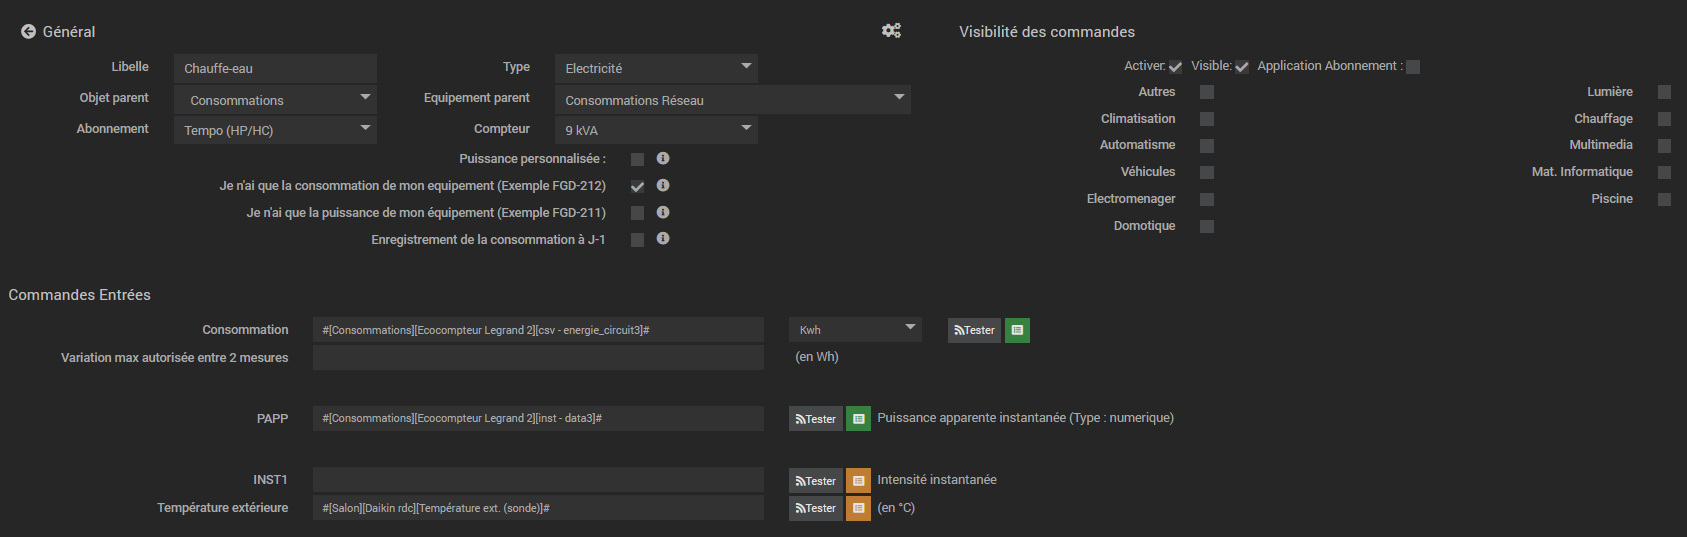Click orange command picker icon for INST1
1687x537 pixels.
[858, 481]
